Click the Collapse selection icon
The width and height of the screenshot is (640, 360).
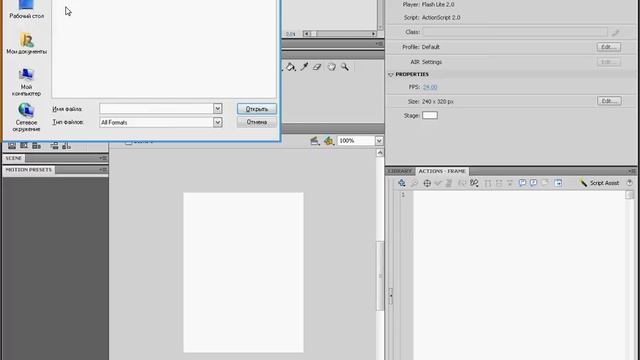point(499,183)
